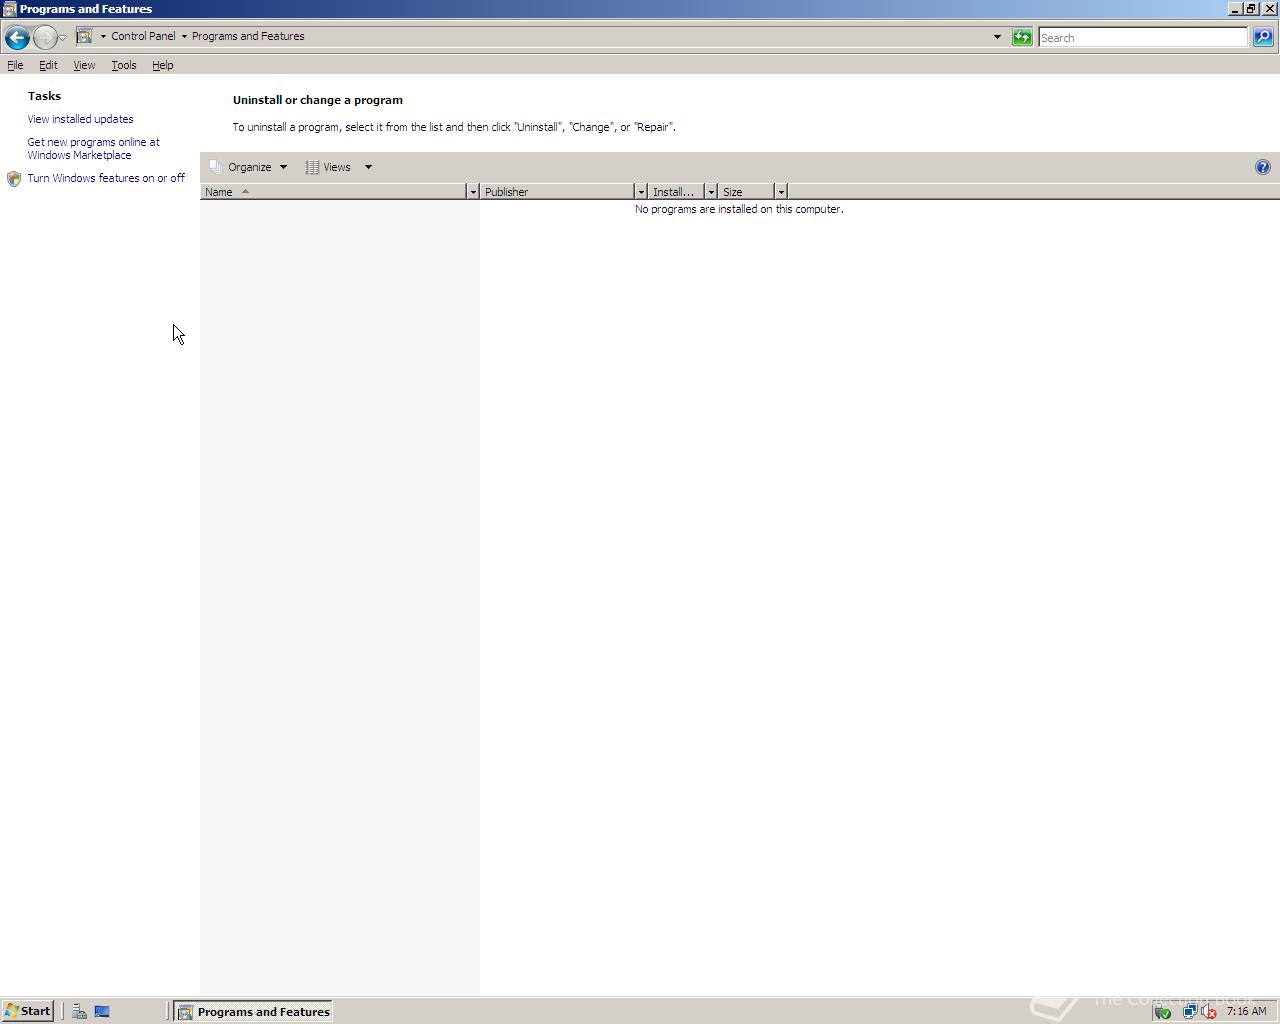
Task: Open View installed updates link
Action: (80, 119)
